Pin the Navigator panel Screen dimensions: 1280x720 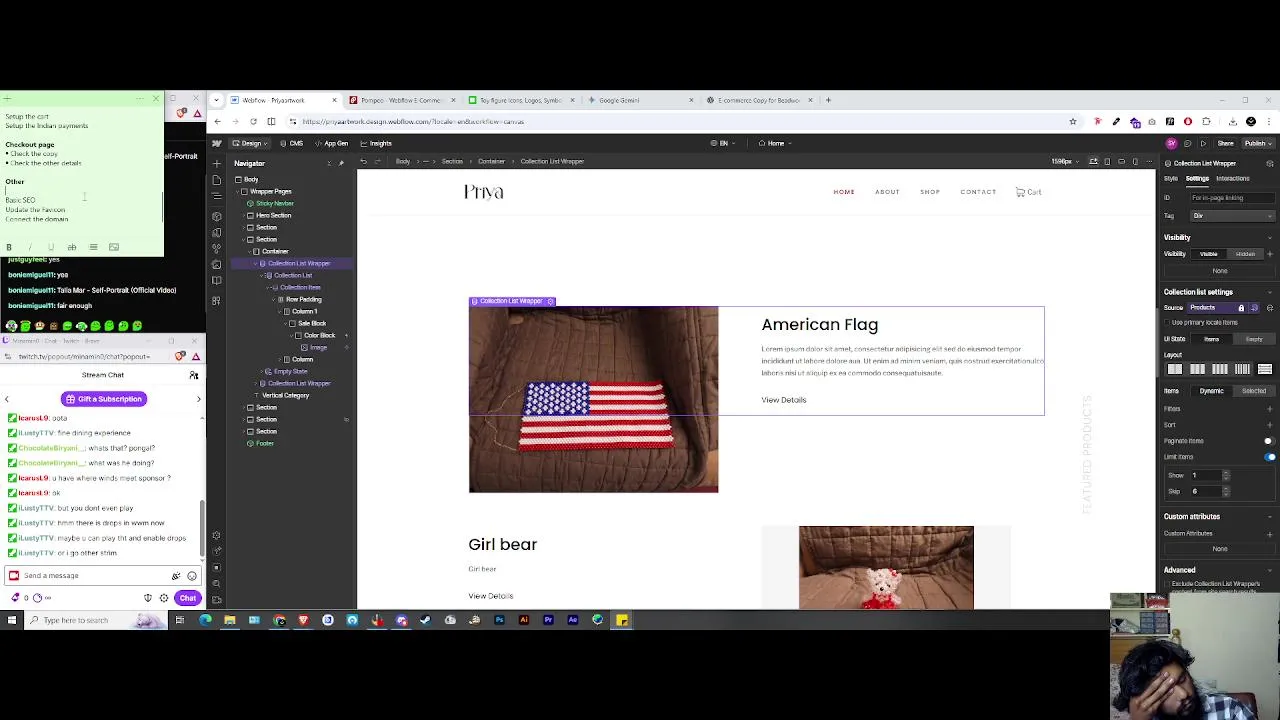pos(341,163)
